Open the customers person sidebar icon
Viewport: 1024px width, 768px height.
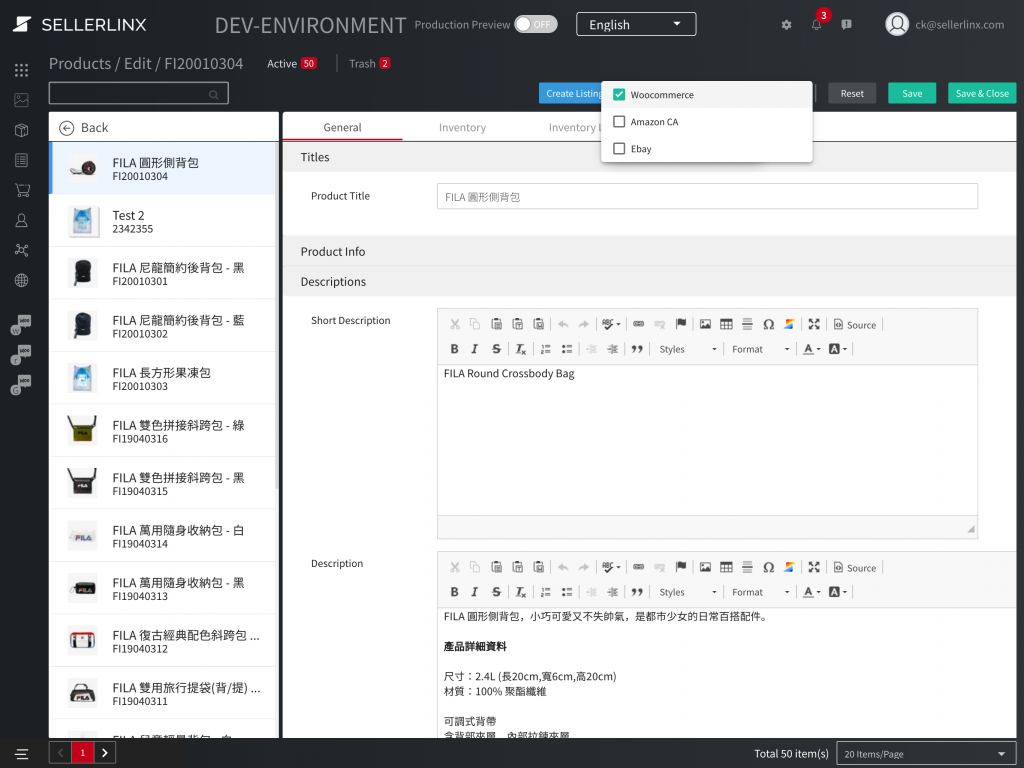click(22, 220)
